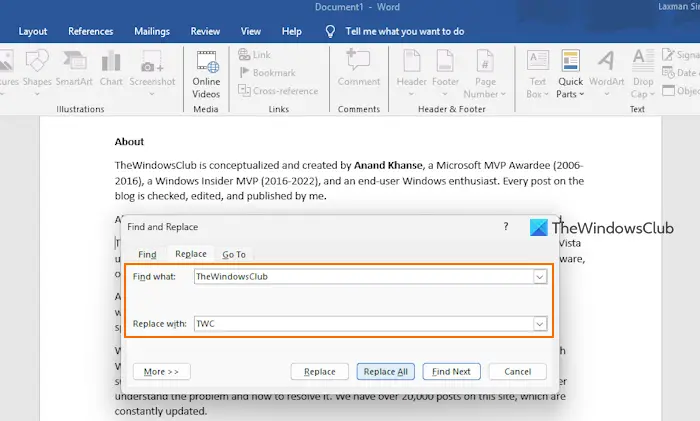700x421 pixels.
Task: Open the Layout ribbon tab
Action: pos(33,31)
